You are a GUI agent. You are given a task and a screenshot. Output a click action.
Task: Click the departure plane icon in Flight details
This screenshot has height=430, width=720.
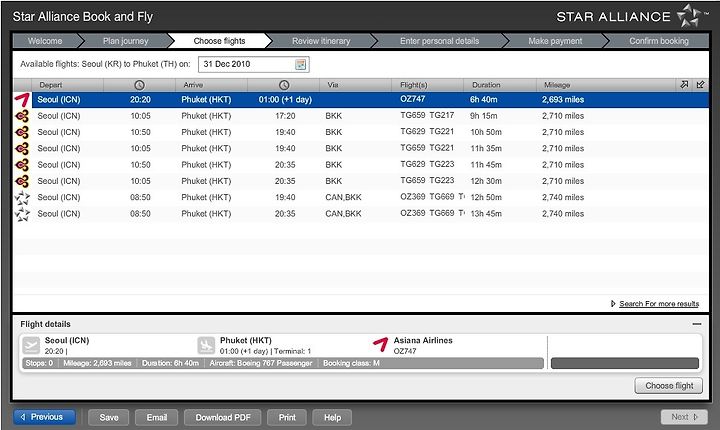(31, 345)
